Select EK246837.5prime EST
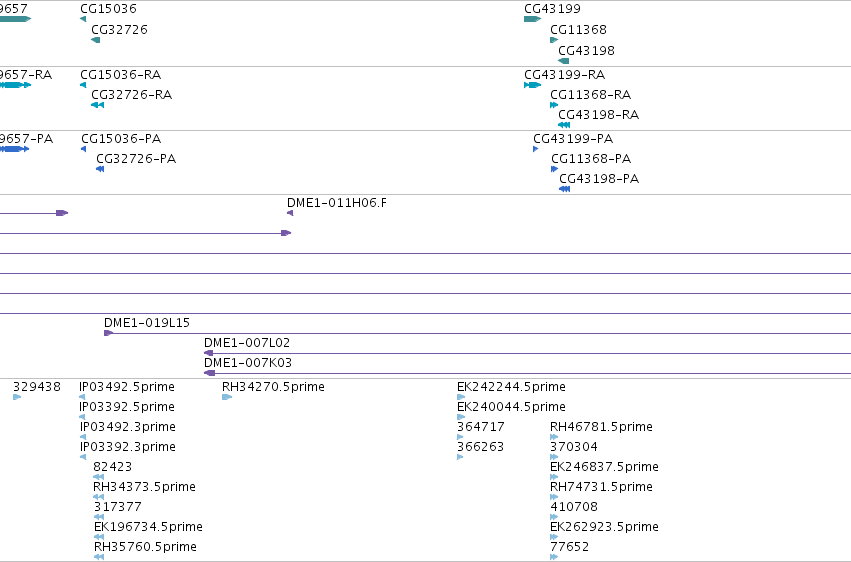The image size is (851, 562). [605, 467]
